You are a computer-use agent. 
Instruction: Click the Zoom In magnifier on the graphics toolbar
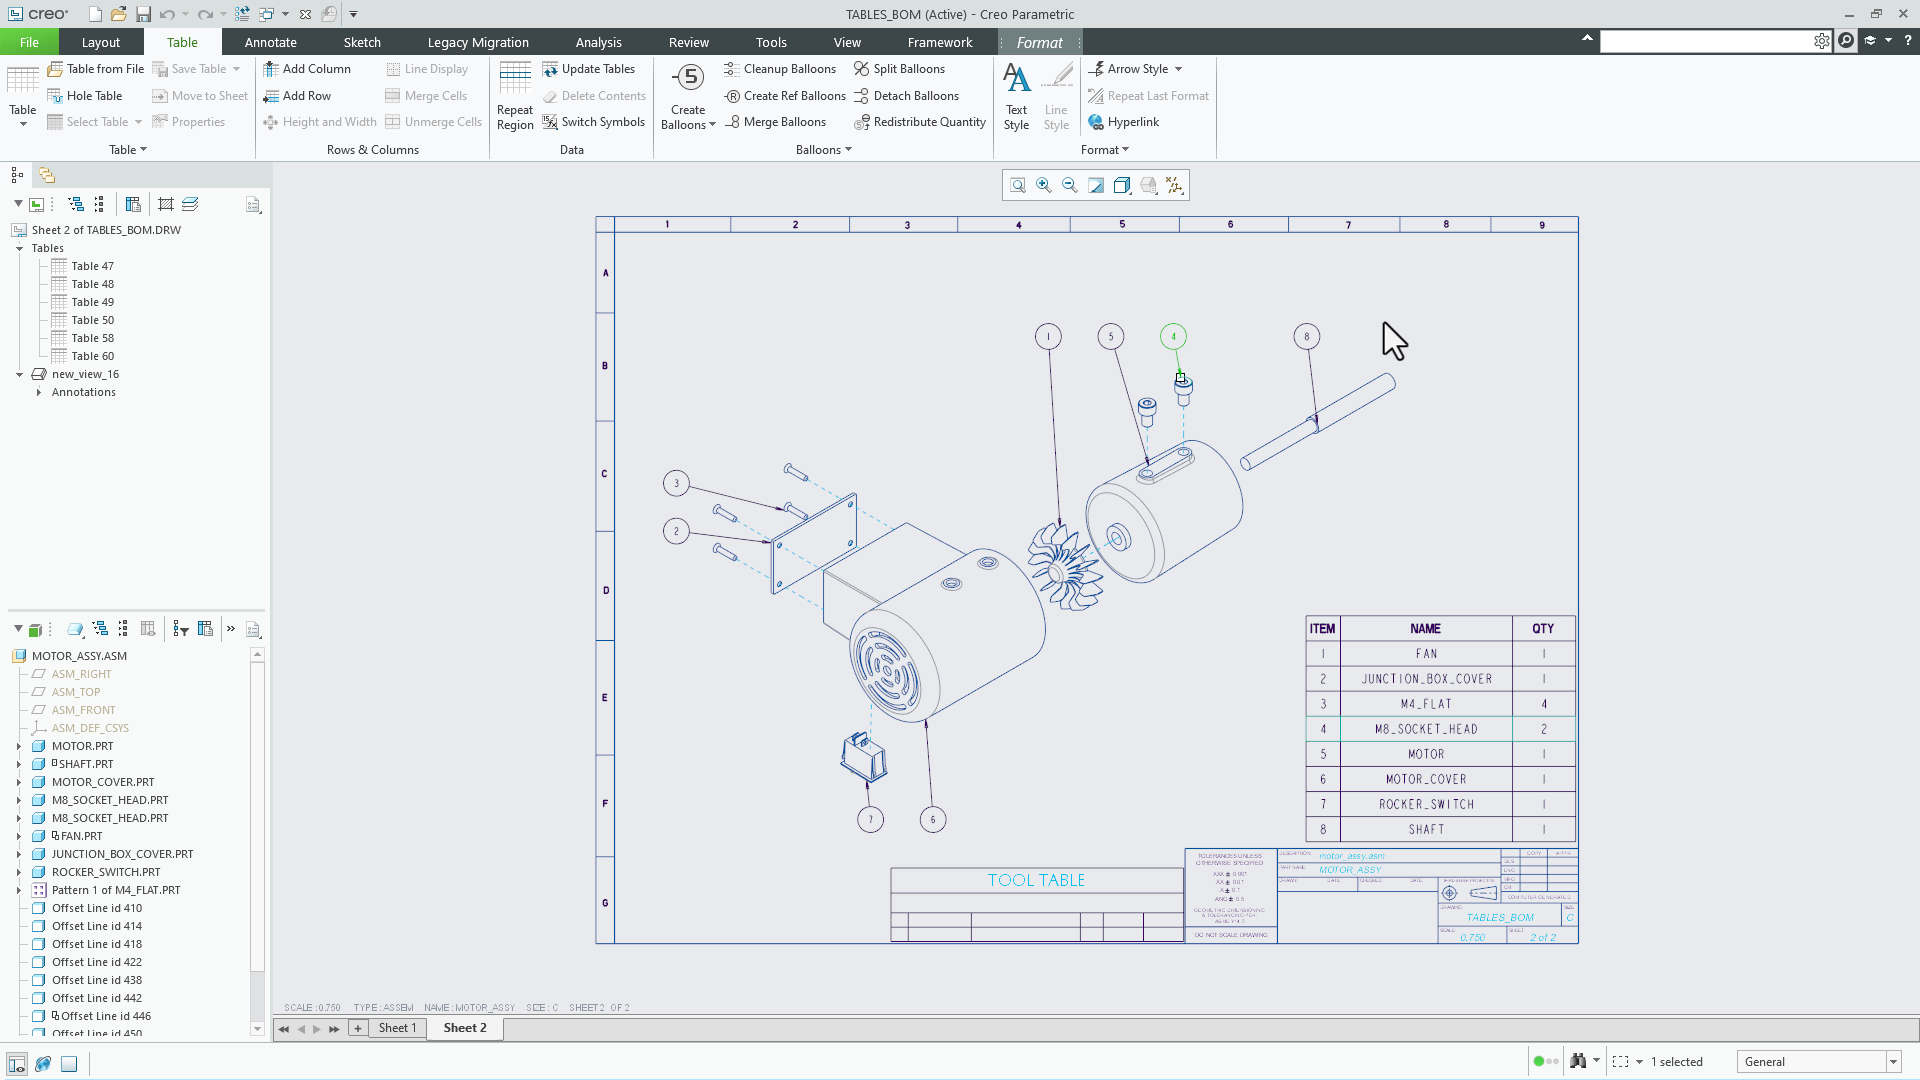[1044, 185]
